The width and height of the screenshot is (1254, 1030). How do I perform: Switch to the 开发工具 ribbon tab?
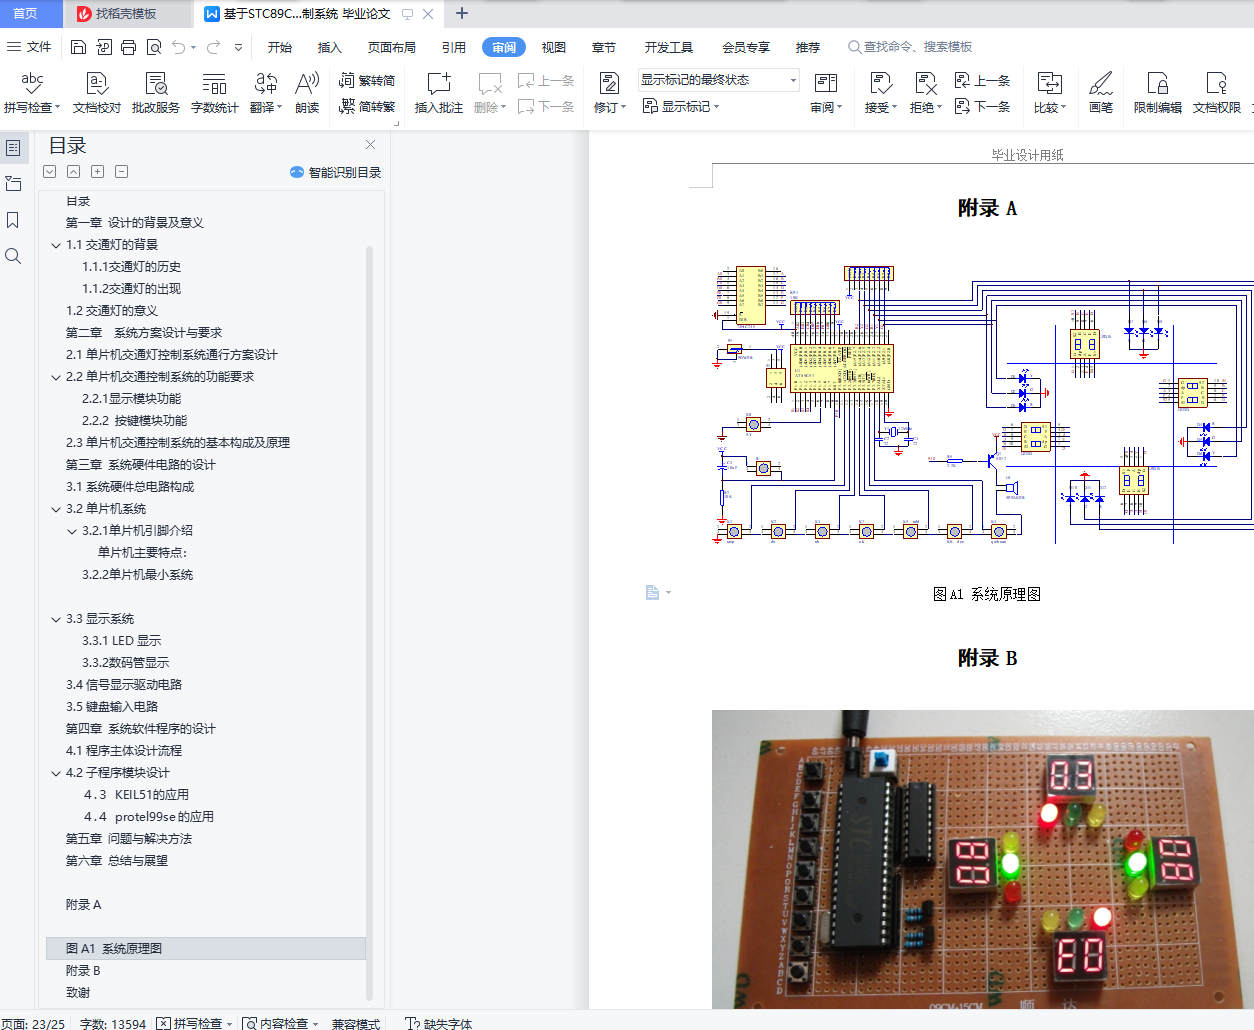coord(669,47)
